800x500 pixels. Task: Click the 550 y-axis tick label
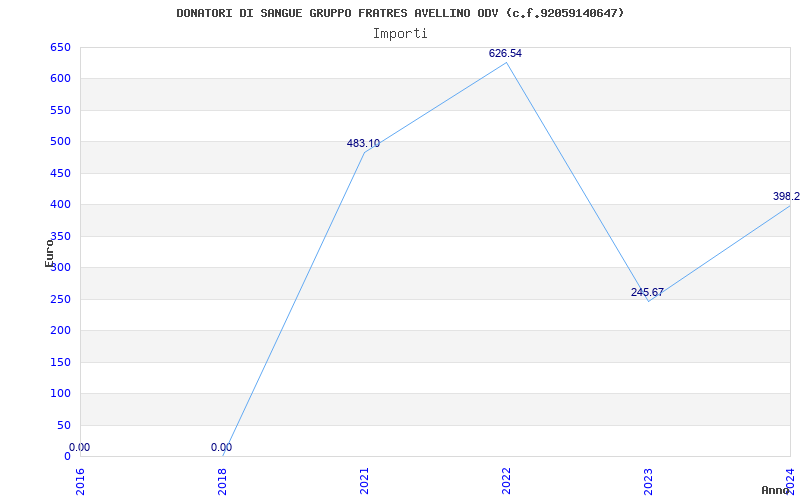(x=60, y=111)
